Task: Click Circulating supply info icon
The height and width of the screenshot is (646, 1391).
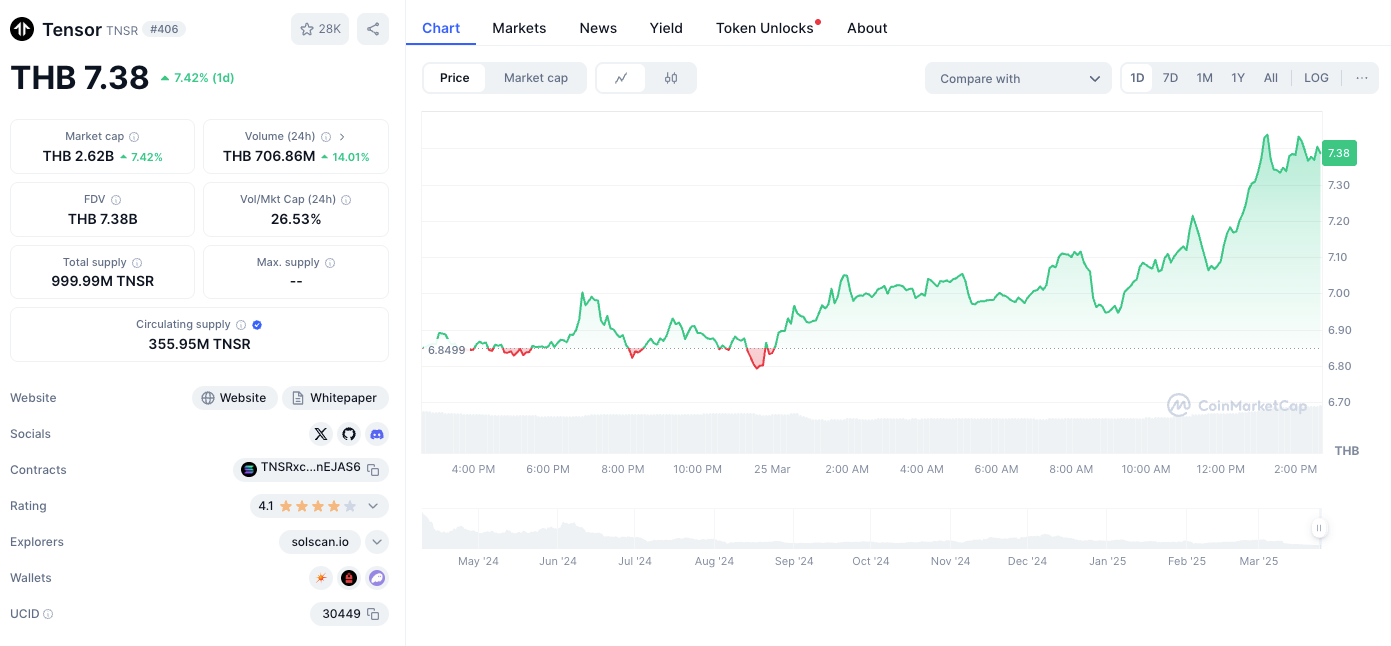Action: tap(241, 325)
